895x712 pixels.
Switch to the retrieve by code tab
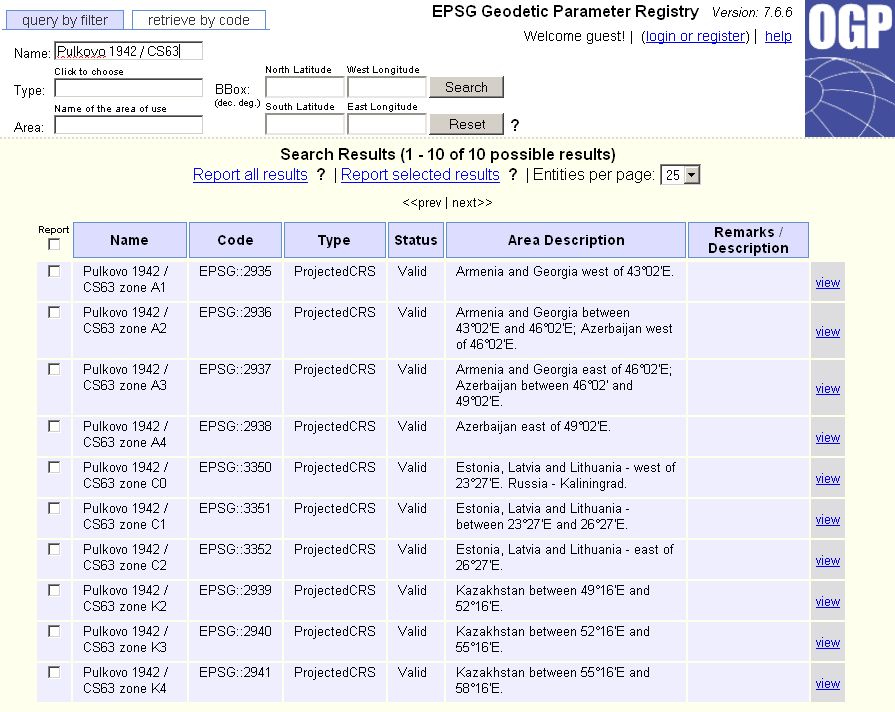pos(199,20)
